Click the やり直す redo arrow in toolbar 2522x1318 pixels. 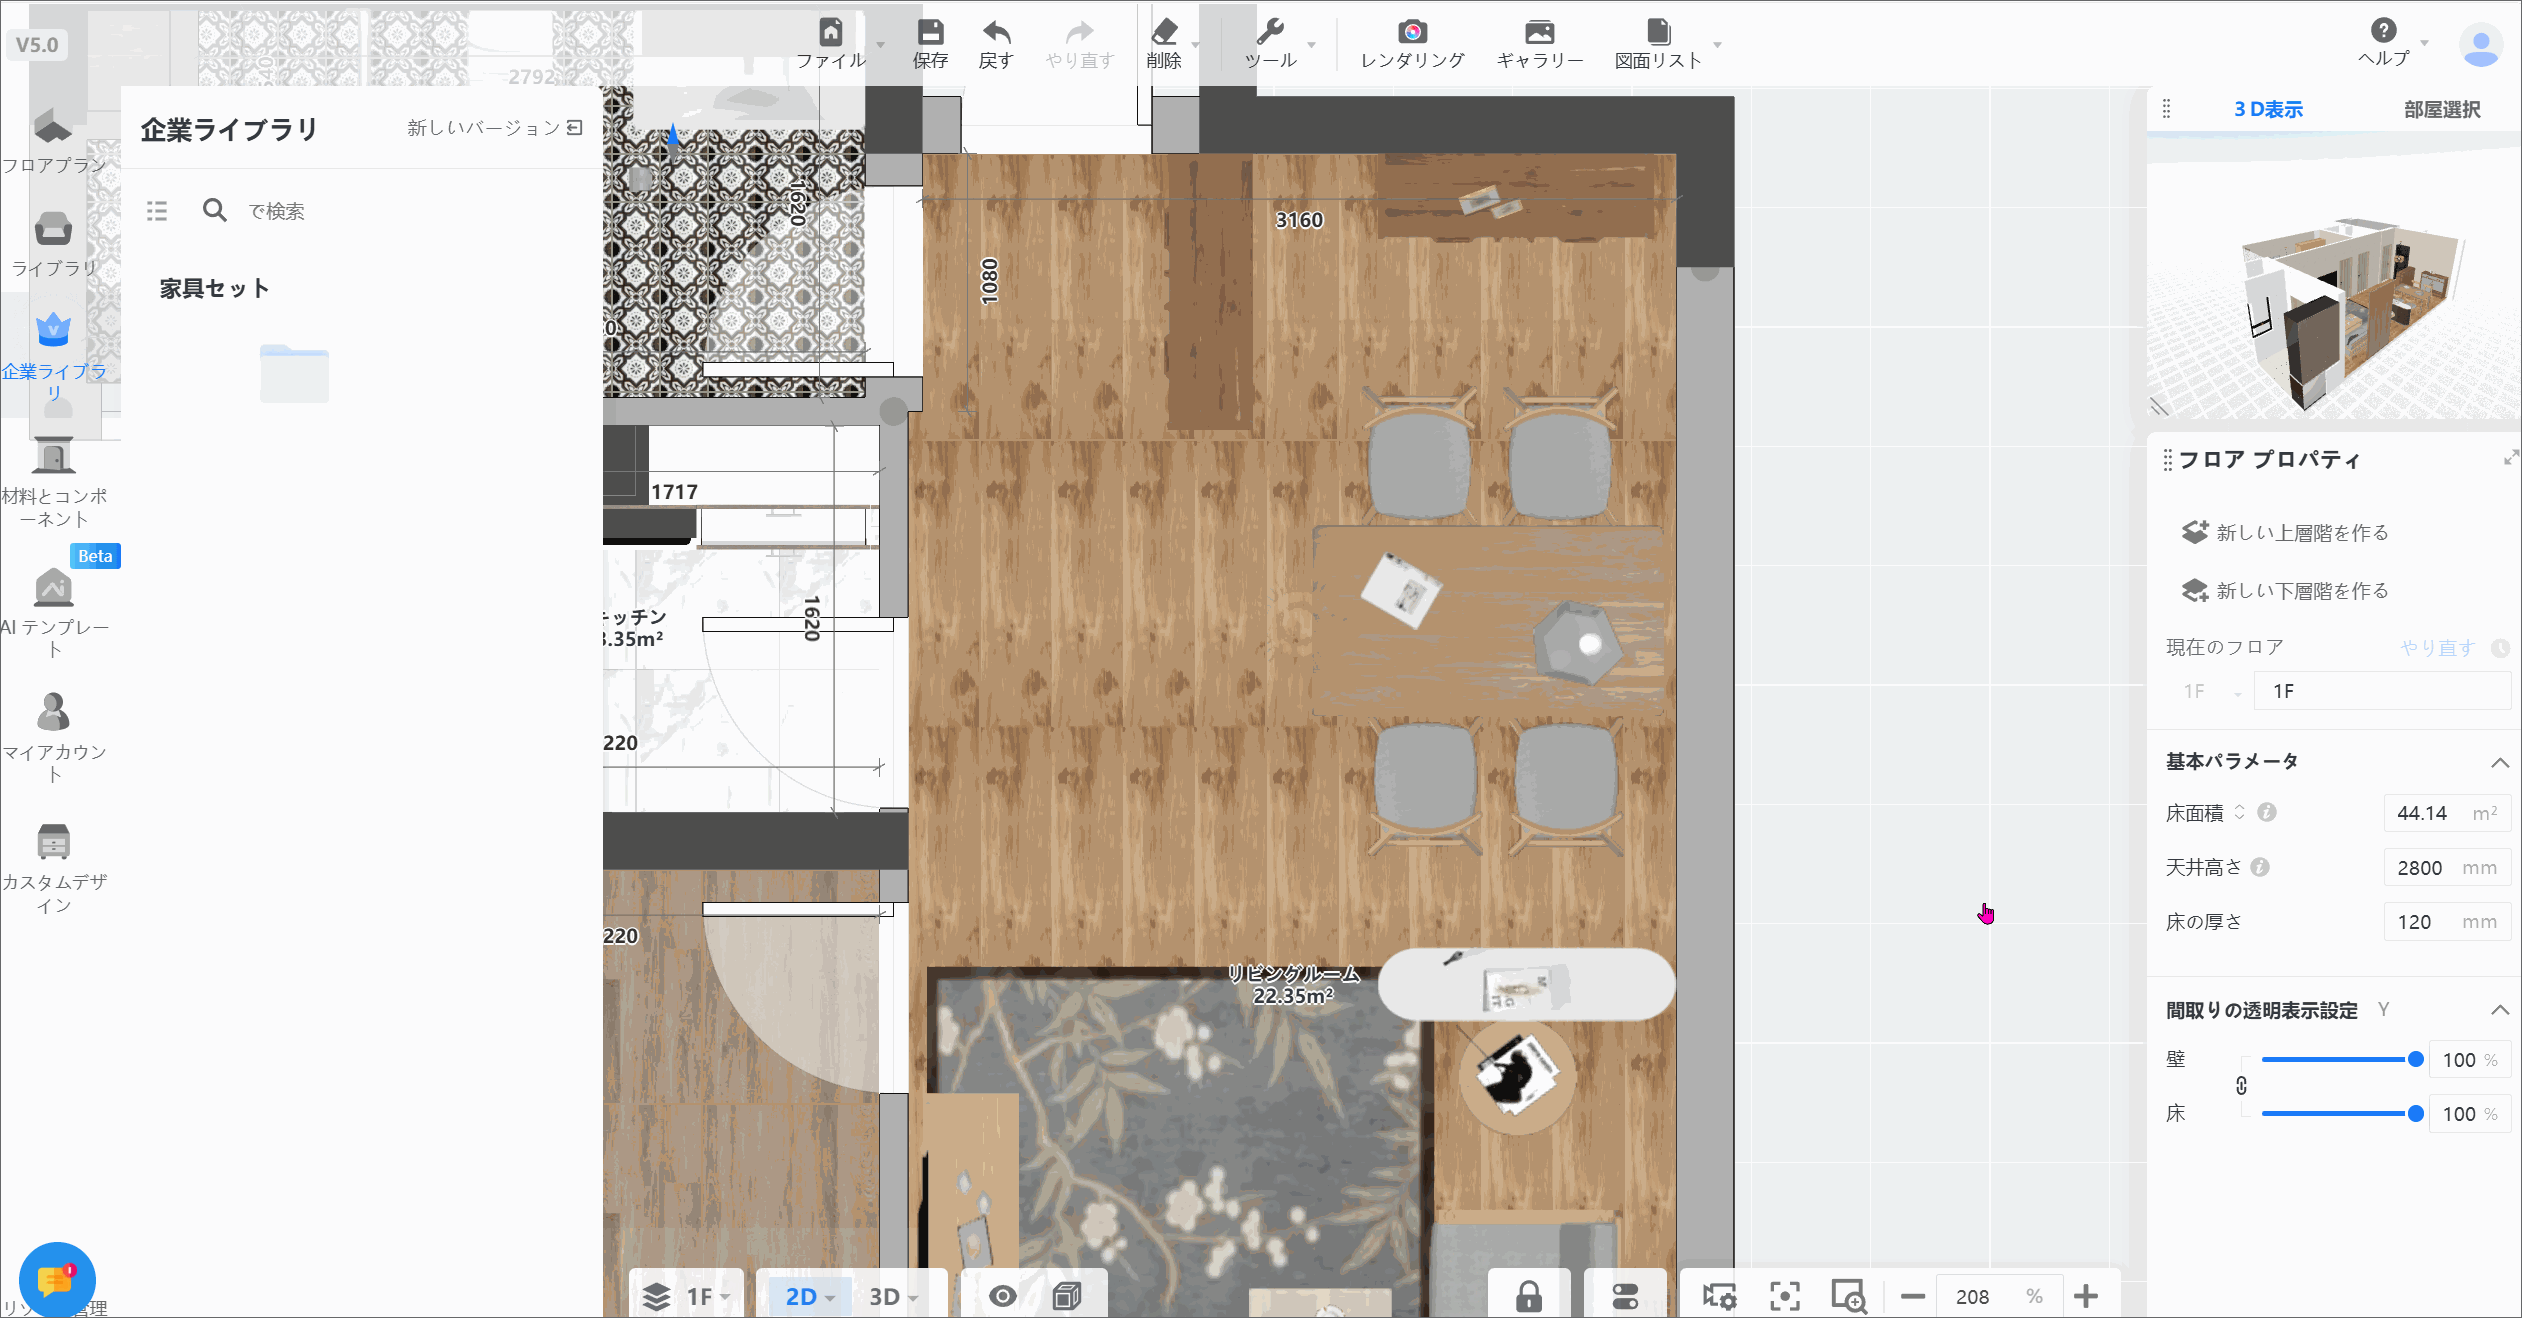point(1080,32)
